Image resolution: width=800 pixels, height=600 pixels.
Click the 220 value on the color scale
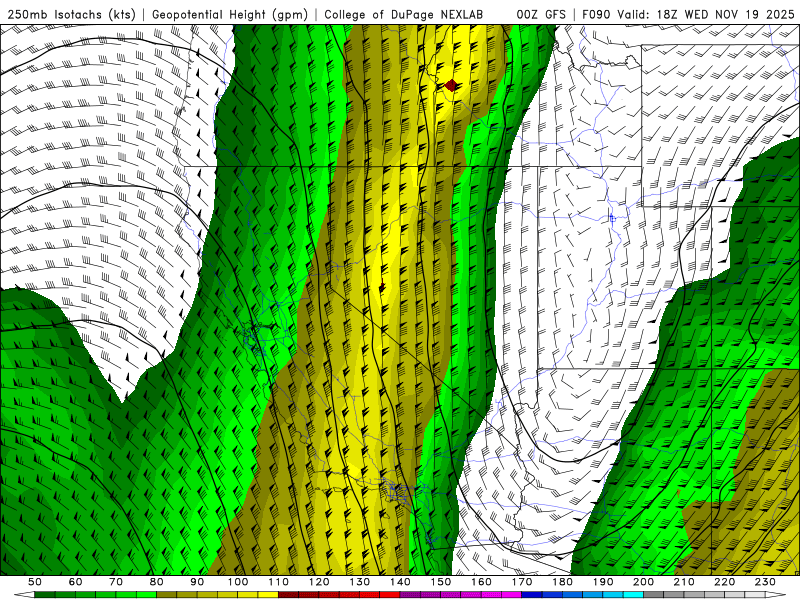click(724, 582)
